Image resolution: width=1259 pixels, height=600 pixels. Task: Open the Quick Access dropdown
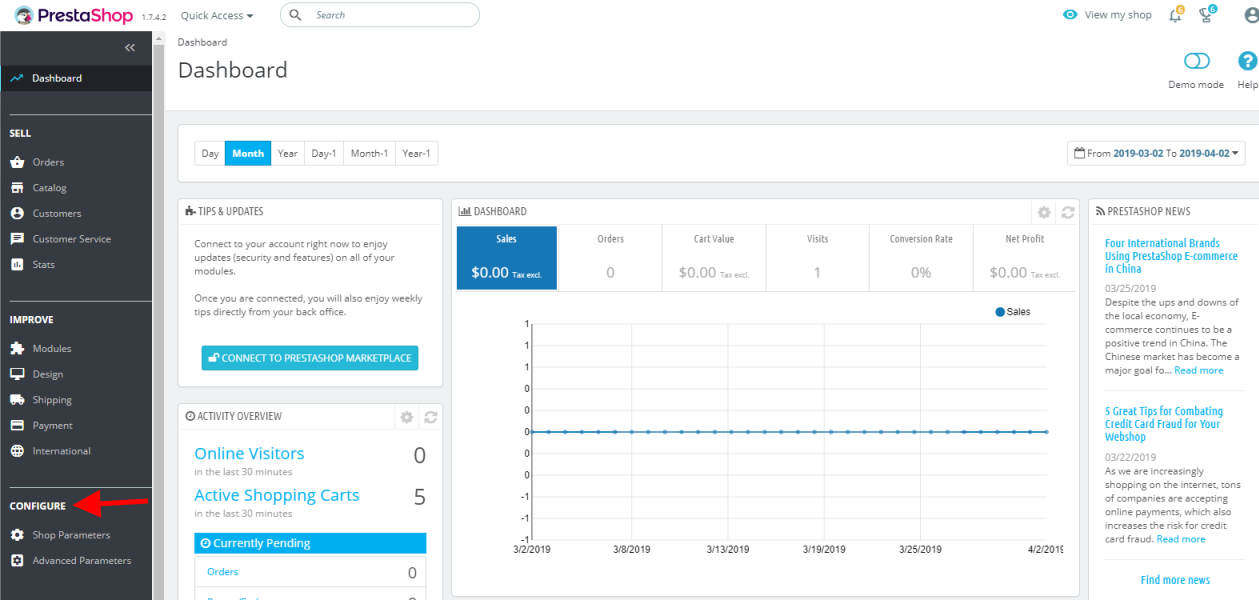pyautogui.click(x=216, y=15)
